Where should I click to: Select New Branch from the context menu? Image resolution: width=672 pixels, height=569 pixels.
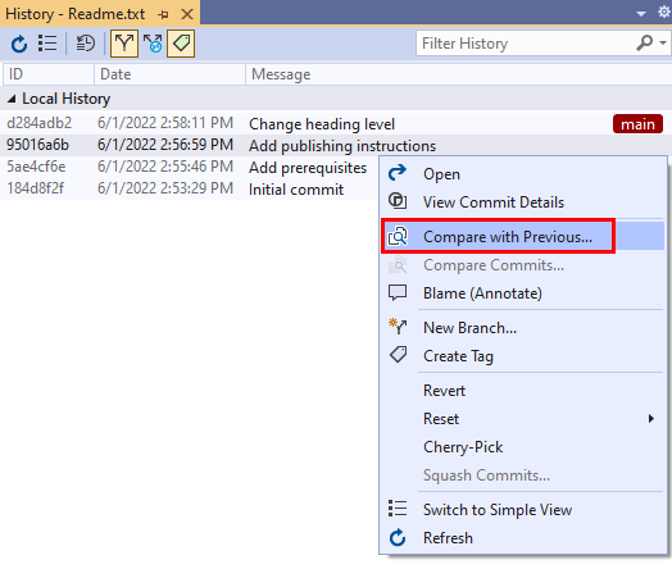(469, 327)
